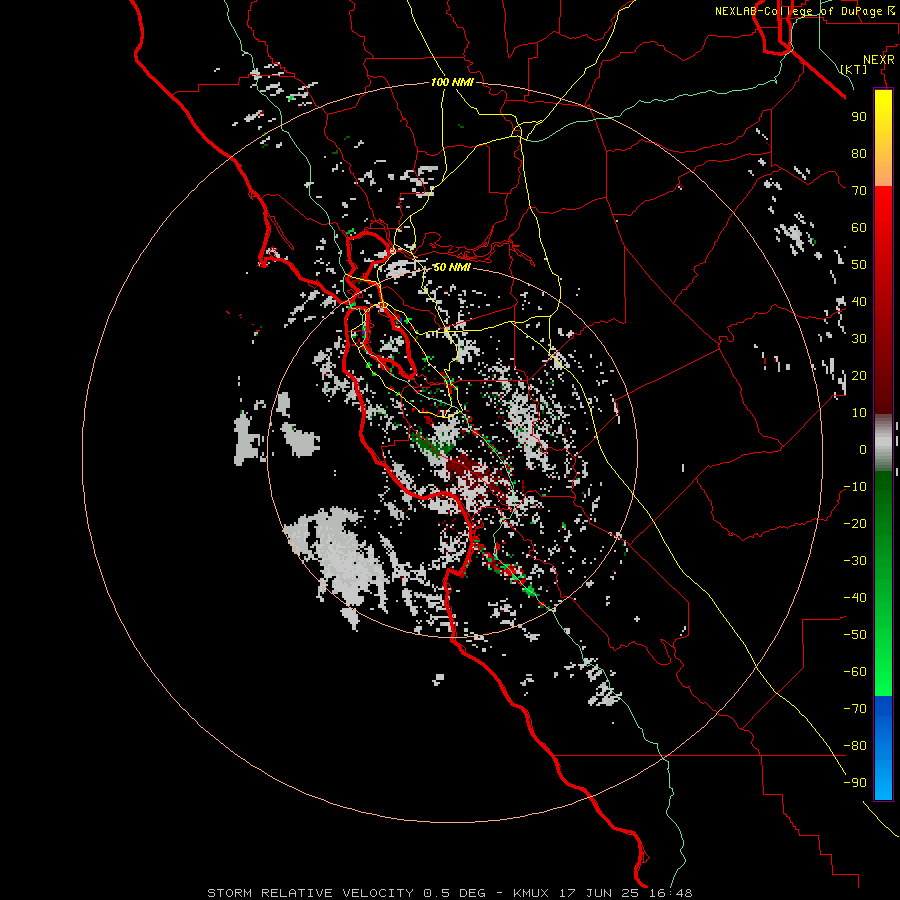This screenshot has height=900, width=900.
Task: Select the 70 value on the velocity scale
Action: (859, 191)
